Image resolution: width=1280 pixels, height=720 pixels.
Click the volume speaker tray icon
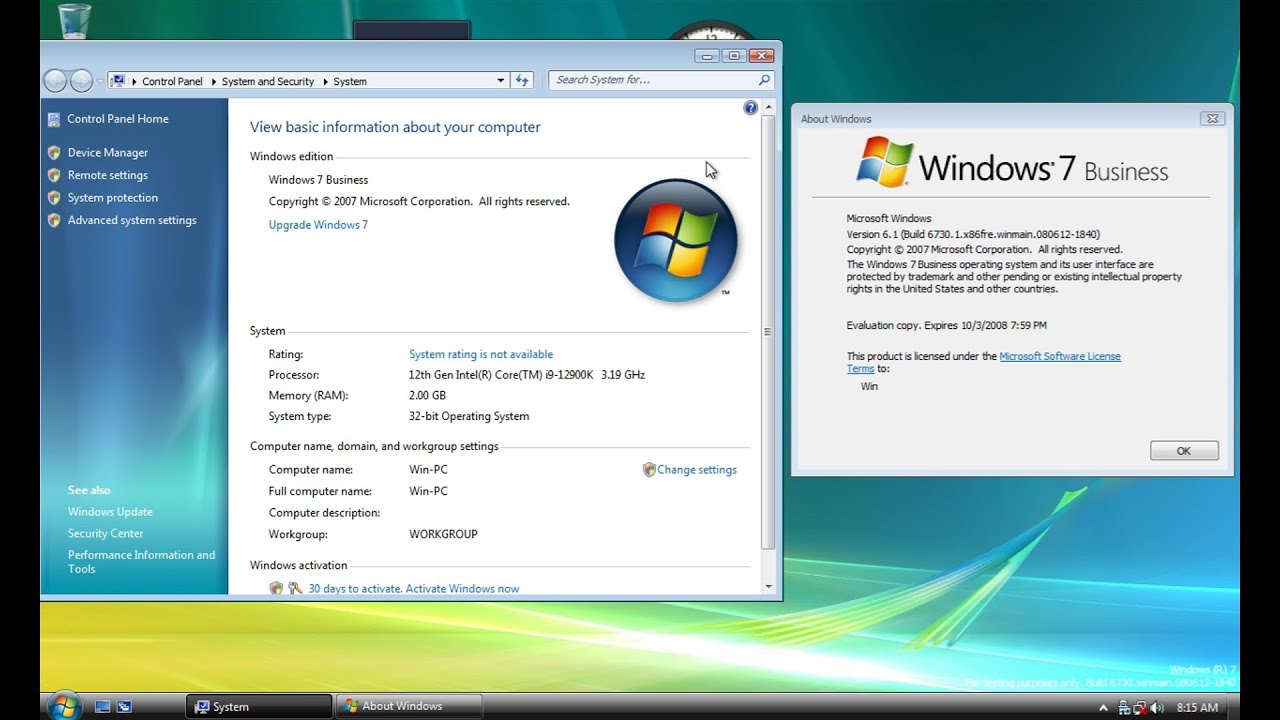[1157, 708]
